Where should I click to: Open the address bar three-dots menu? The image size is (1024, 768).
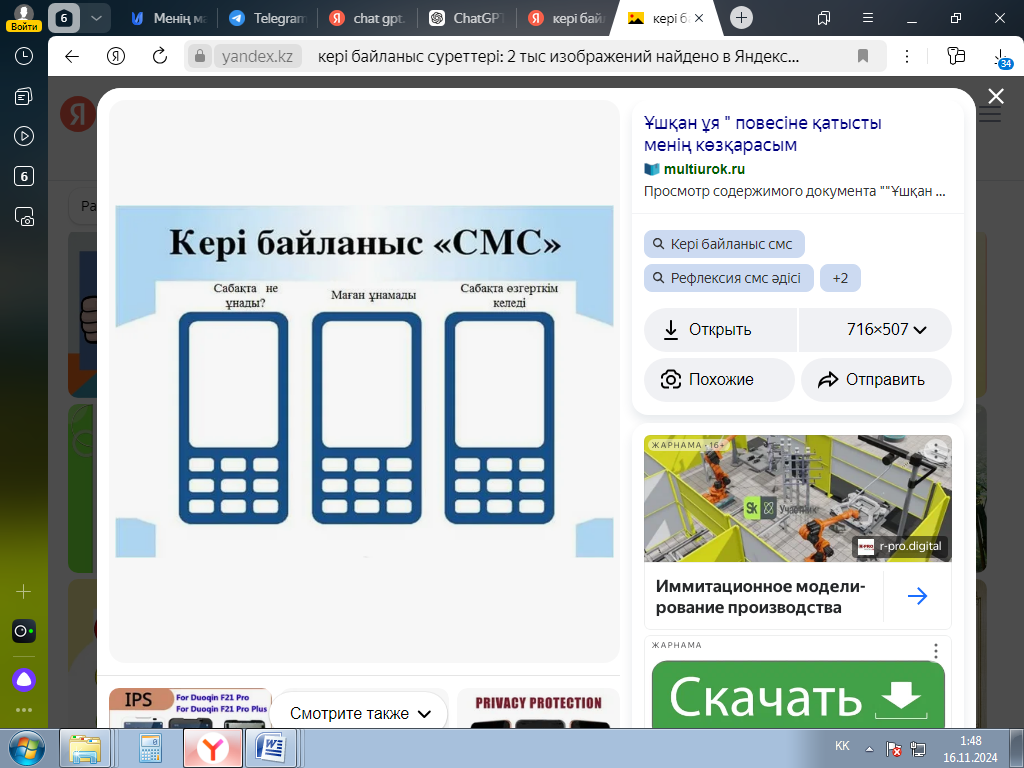pyautogui.click(x=906, y=57)
